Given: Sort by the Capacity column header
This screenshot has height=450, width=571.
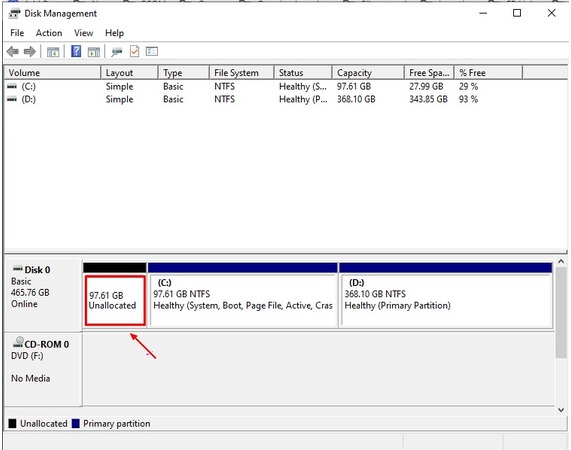Looking at the screenshot, I should click(x=368, y=73).
